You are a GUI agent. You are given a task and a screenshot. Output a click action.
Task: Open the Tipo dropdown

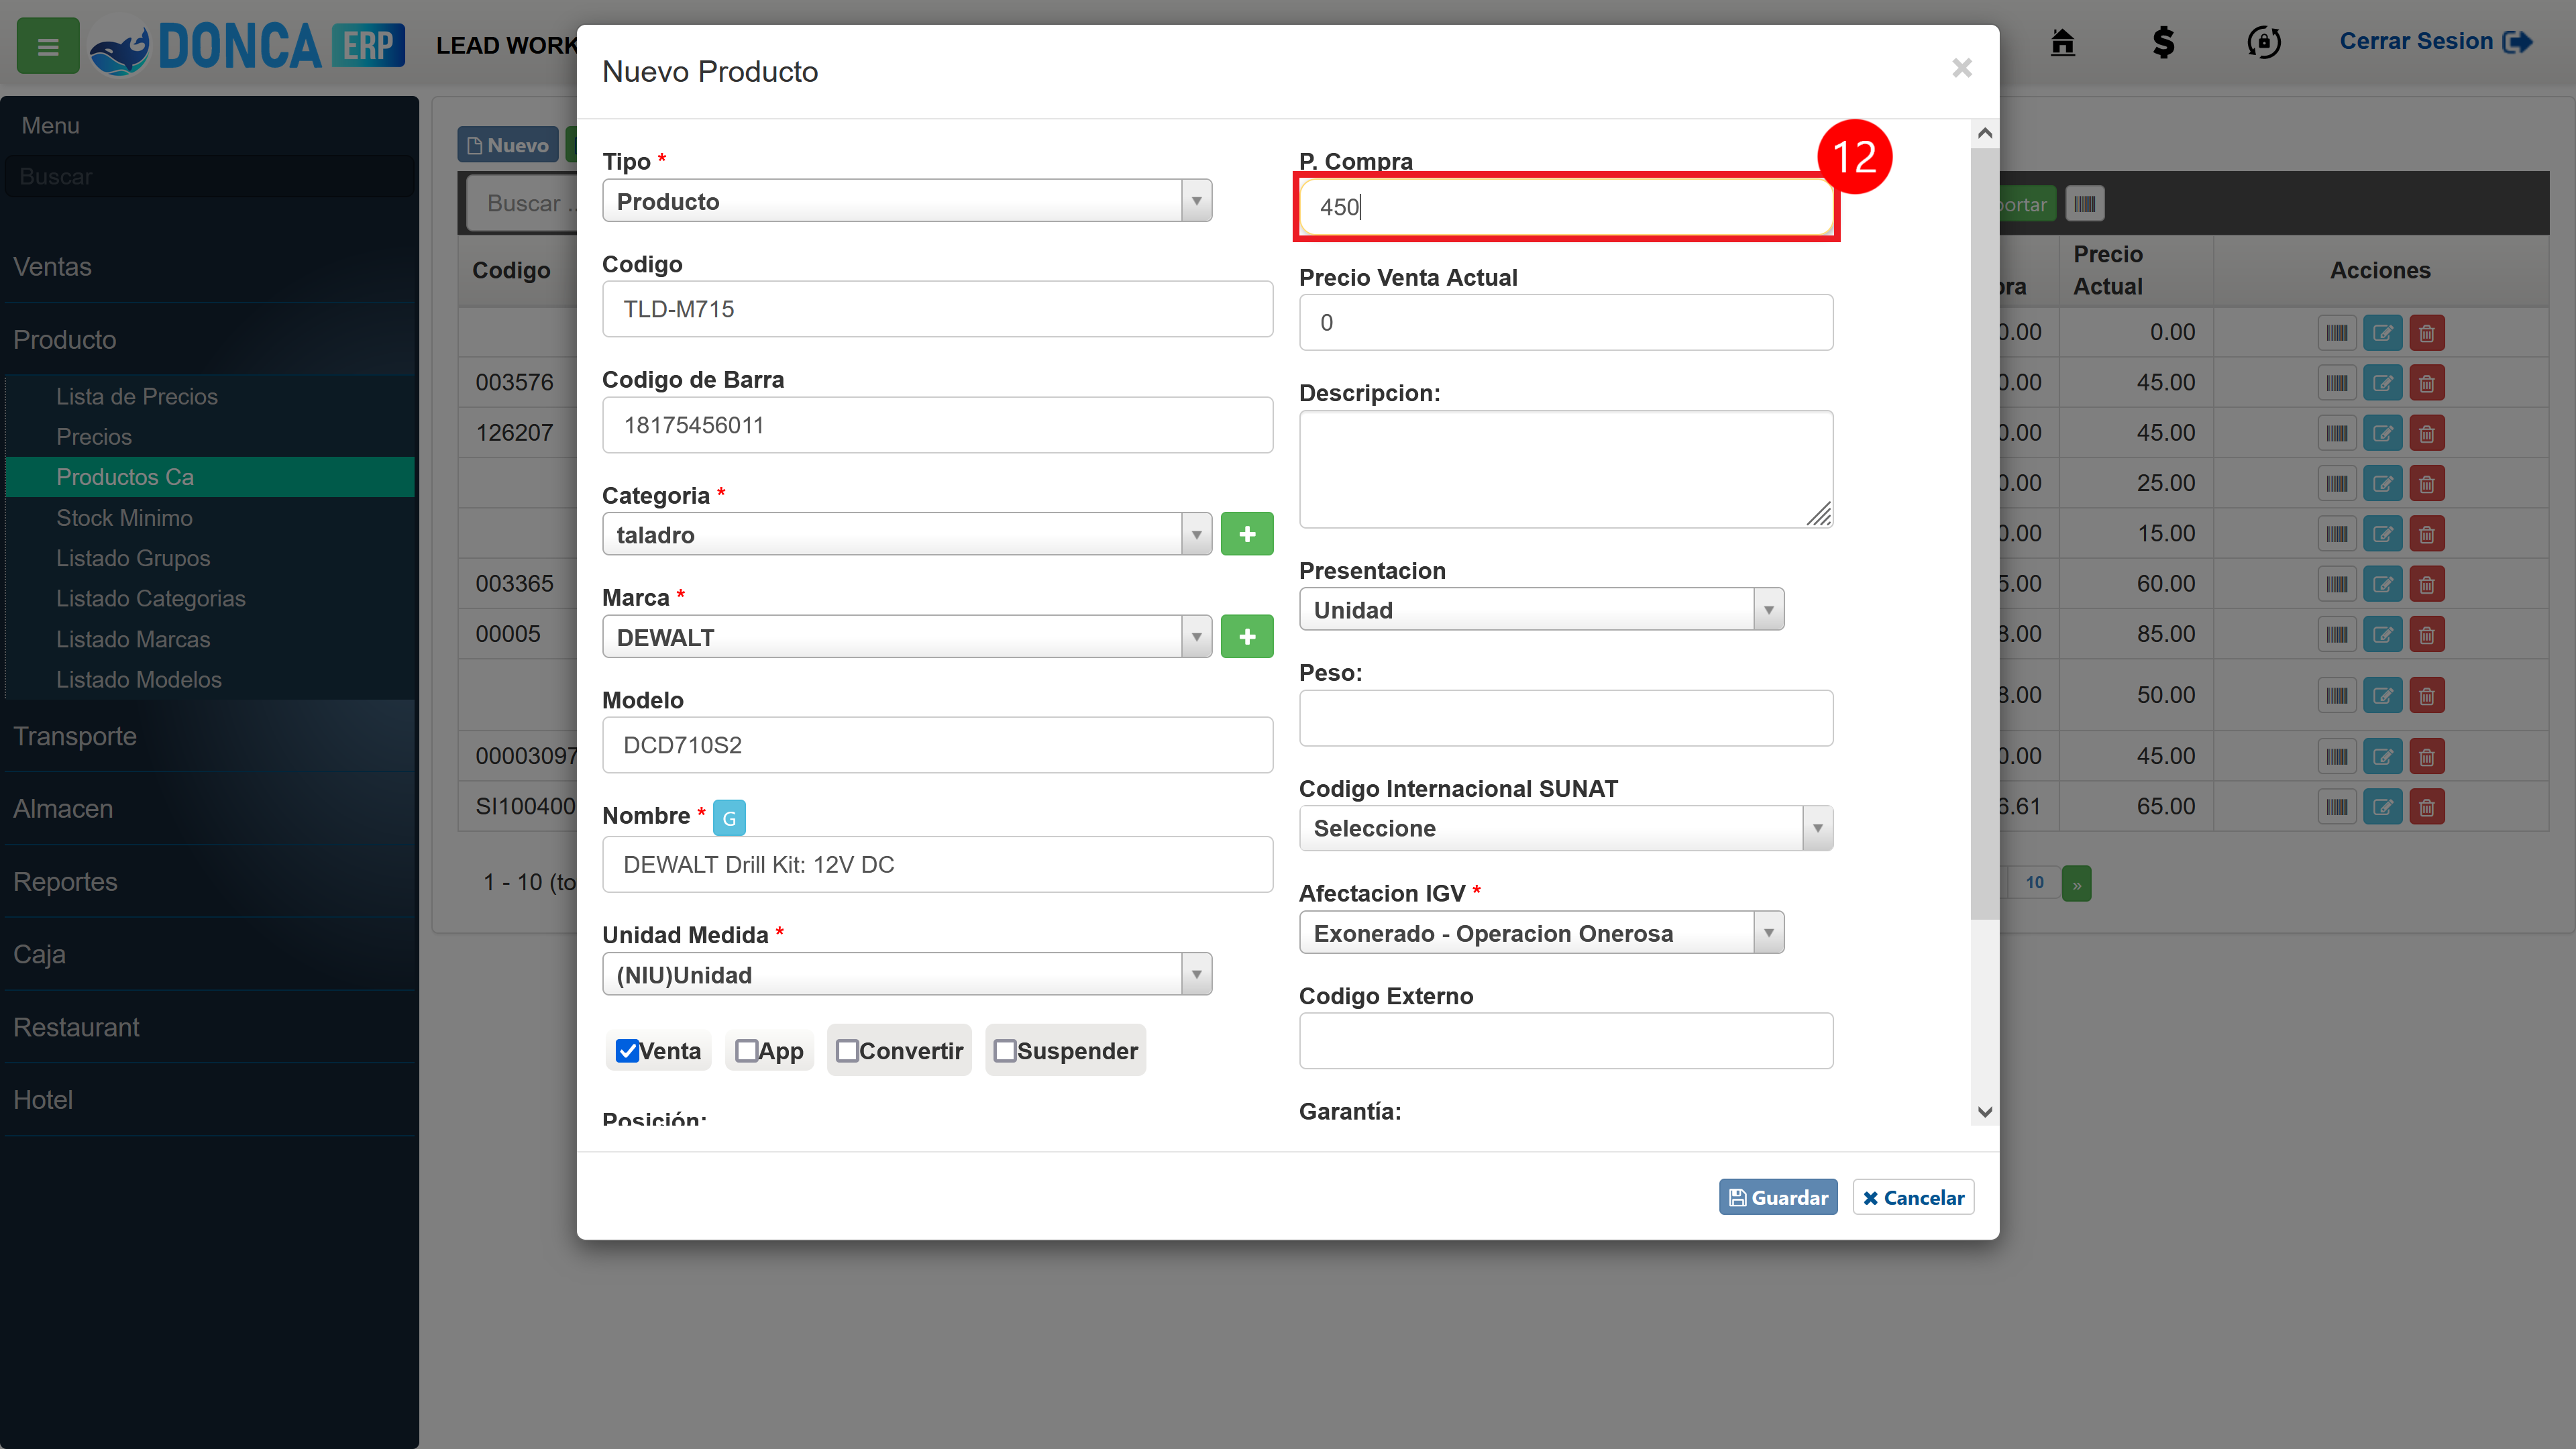907,201
